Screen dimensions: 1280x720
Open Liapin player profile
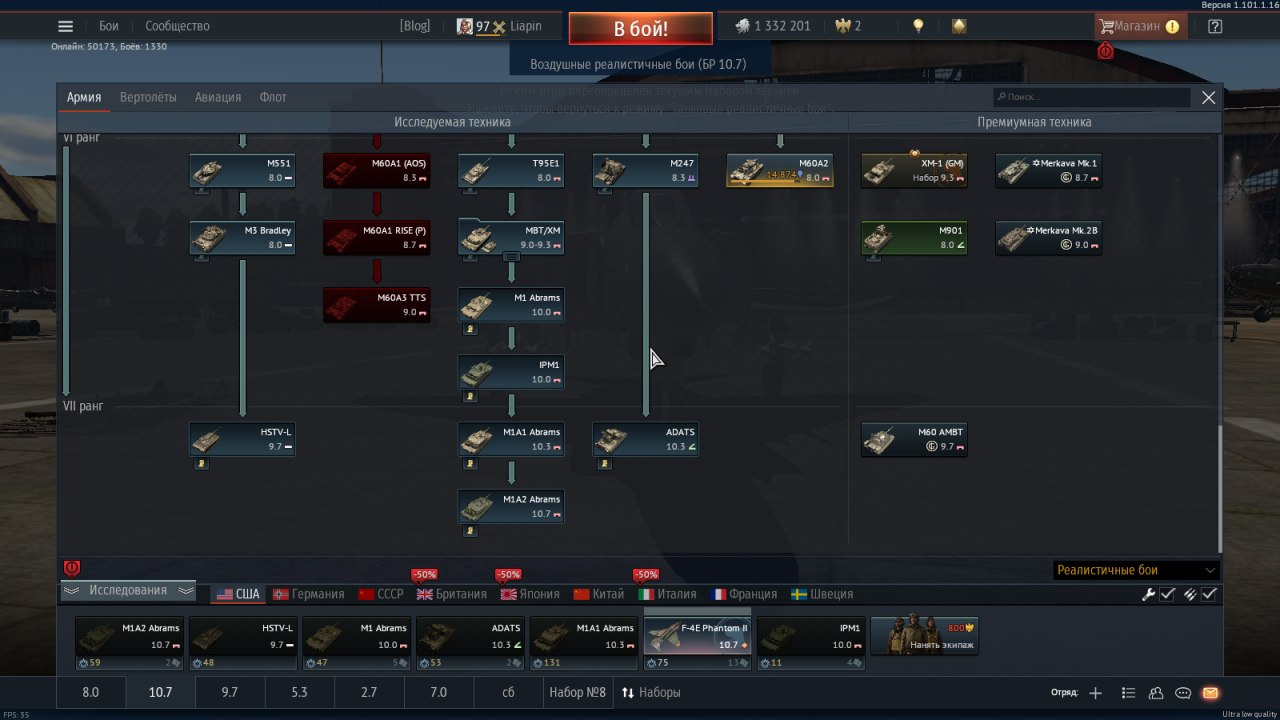point(499,26)
